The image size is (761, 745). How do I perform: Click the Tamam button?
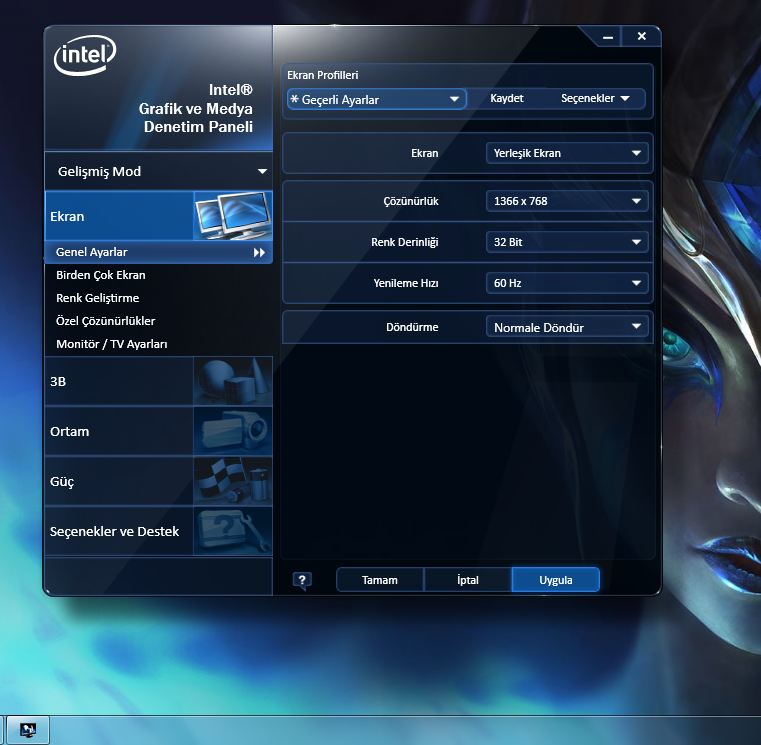click(380, 580)
